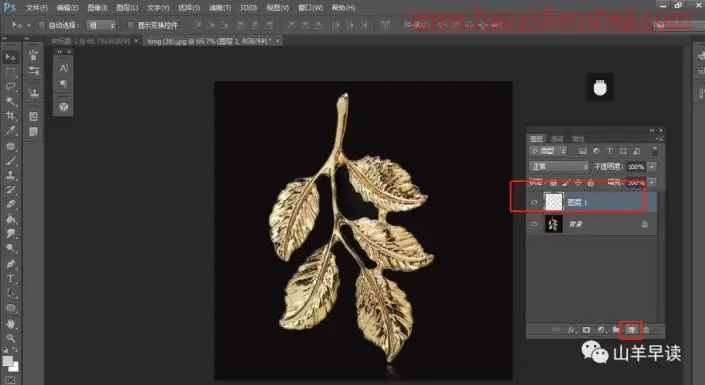Viewport: 705px width, 385px height.
Task: Collapse the Layers panel with double arrows
Action: click(652, 130)
